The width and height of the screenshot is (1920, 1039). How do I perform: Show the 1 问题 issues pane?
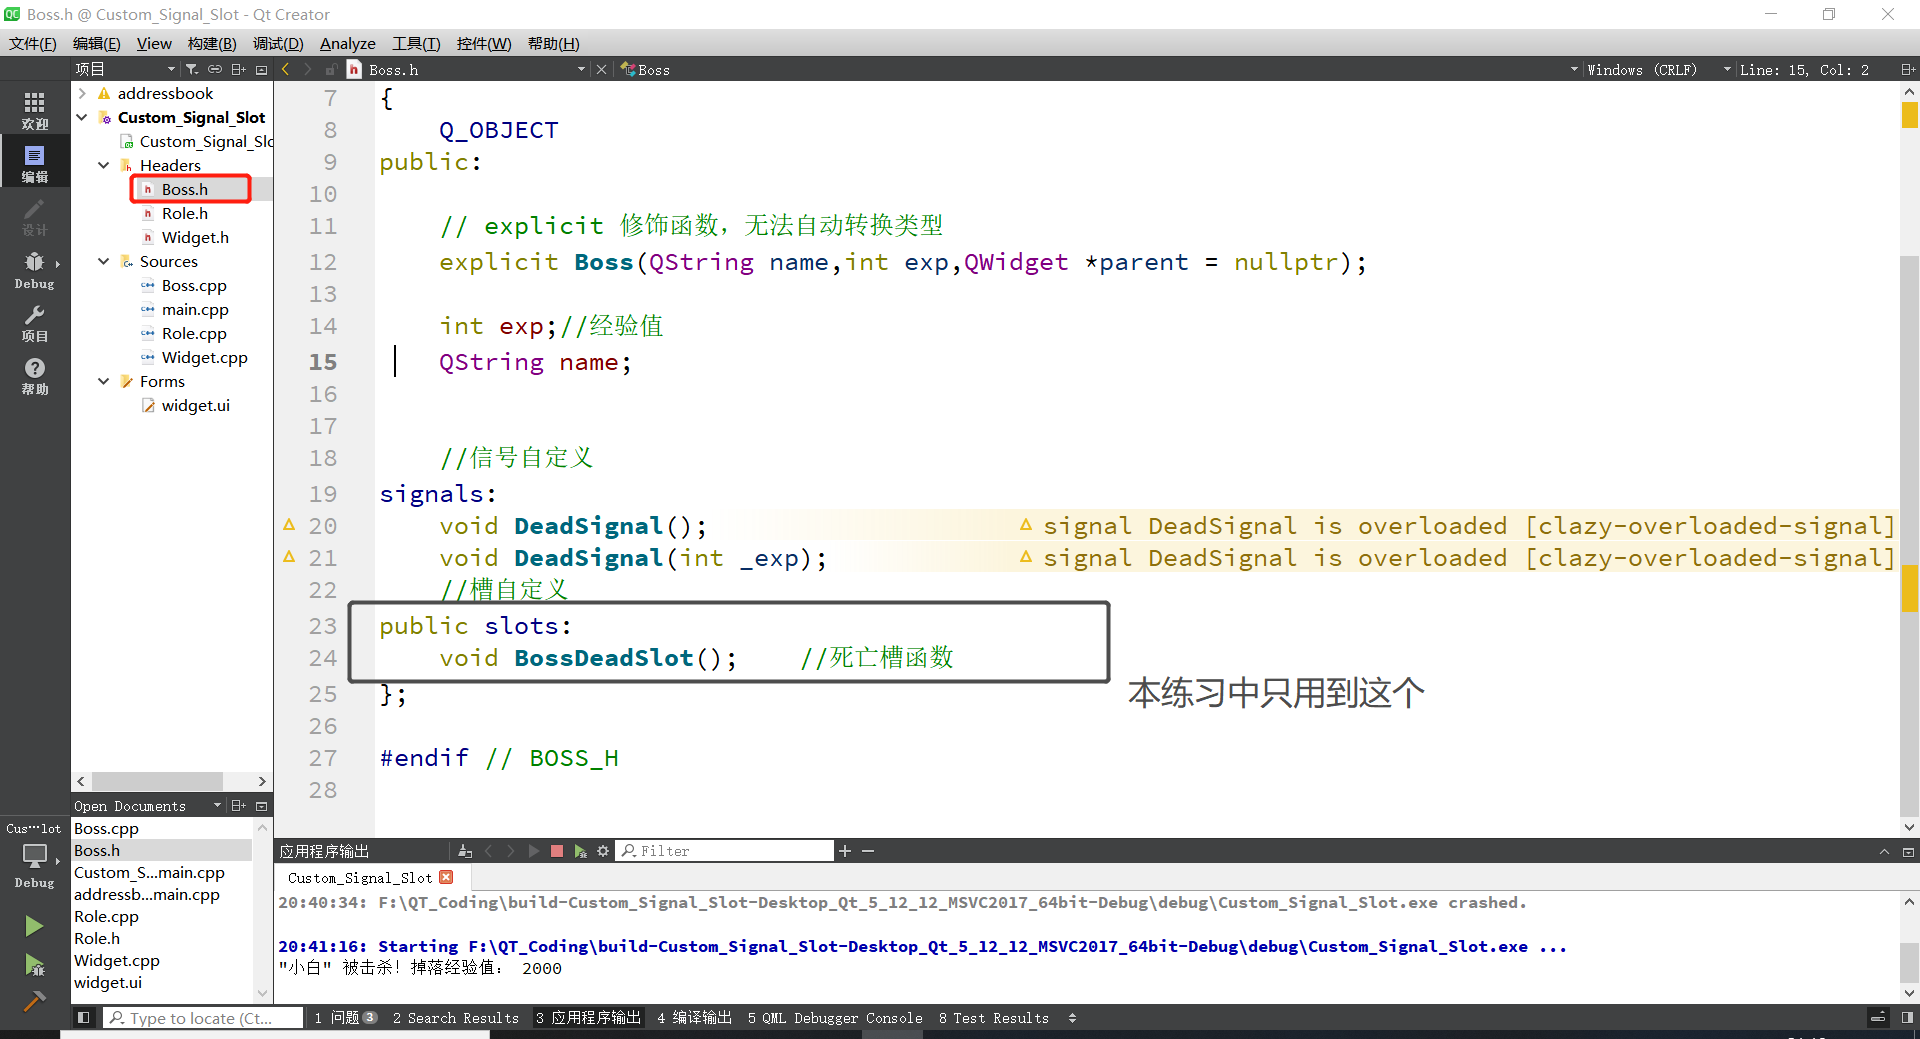(345, 1017)
